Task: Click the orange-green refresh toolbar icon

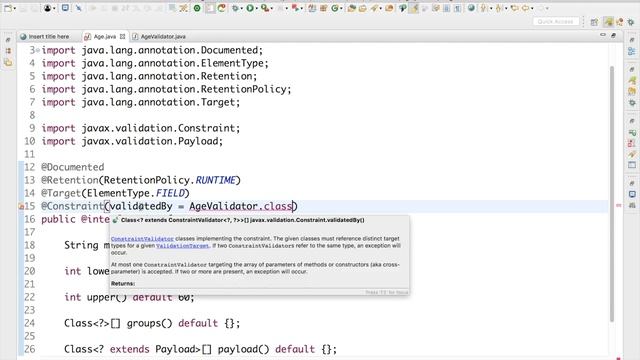Action: [x=222, y=8]
